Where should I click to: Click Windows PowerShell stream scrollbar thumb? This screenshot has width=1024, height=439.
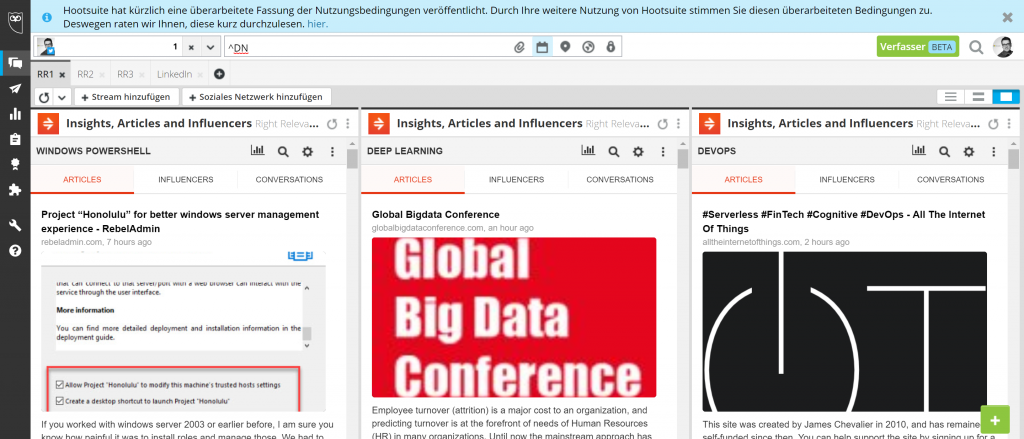click(352, 159)
